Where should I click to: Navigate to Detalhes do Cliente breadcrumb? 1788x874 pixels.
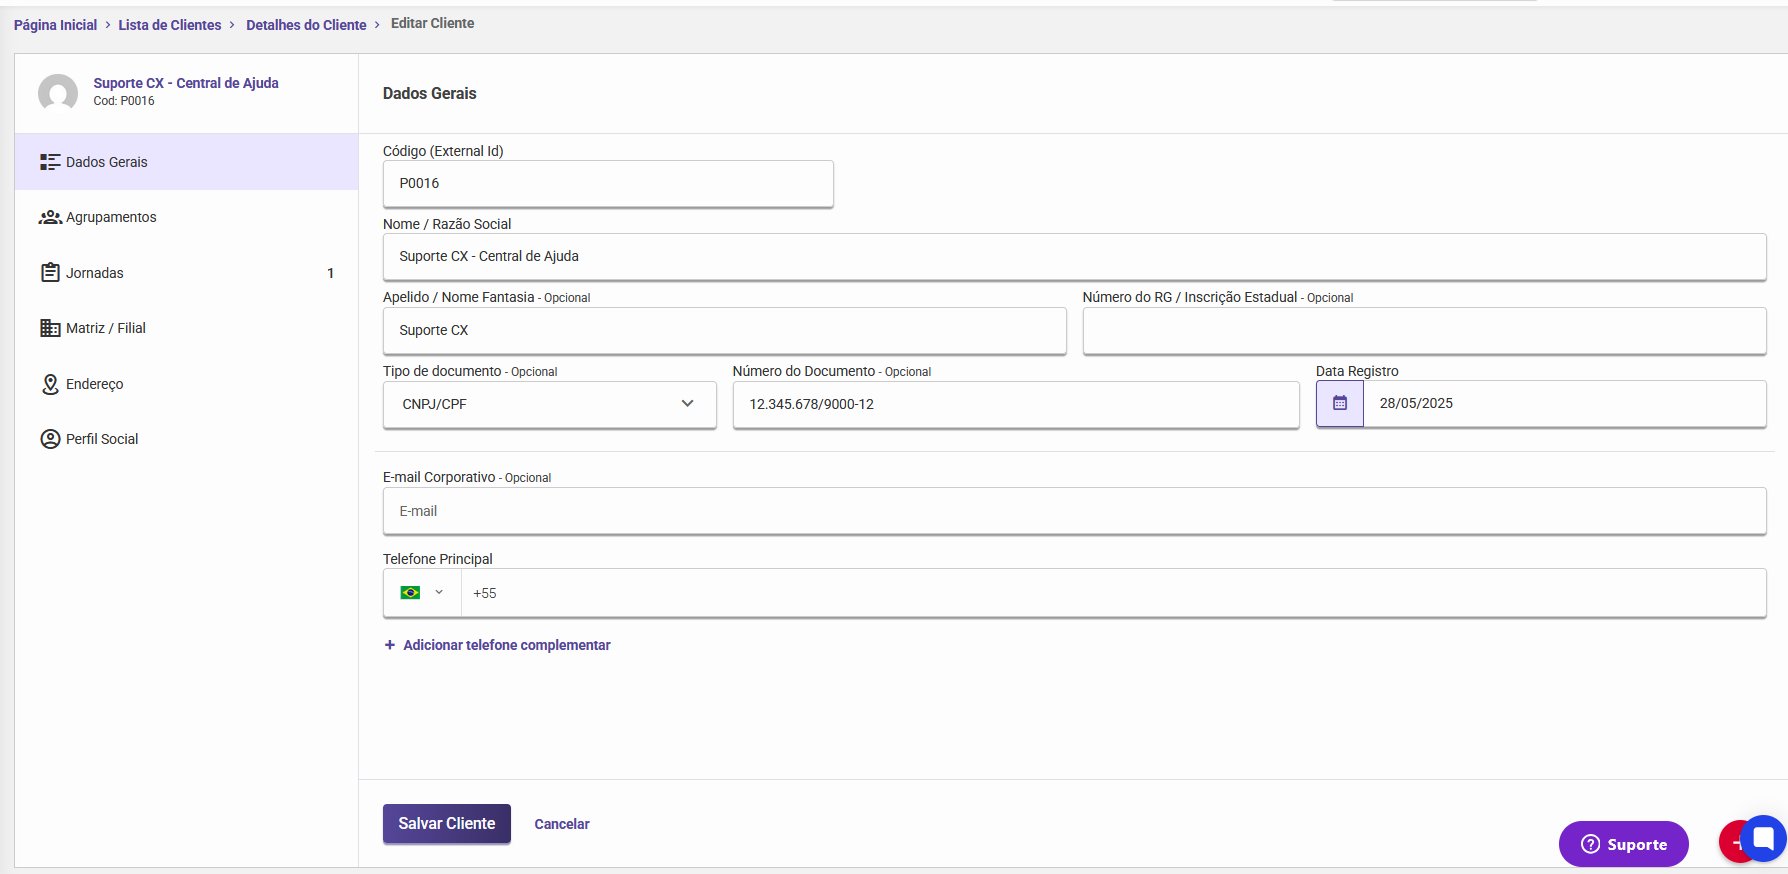click(306, 25)
